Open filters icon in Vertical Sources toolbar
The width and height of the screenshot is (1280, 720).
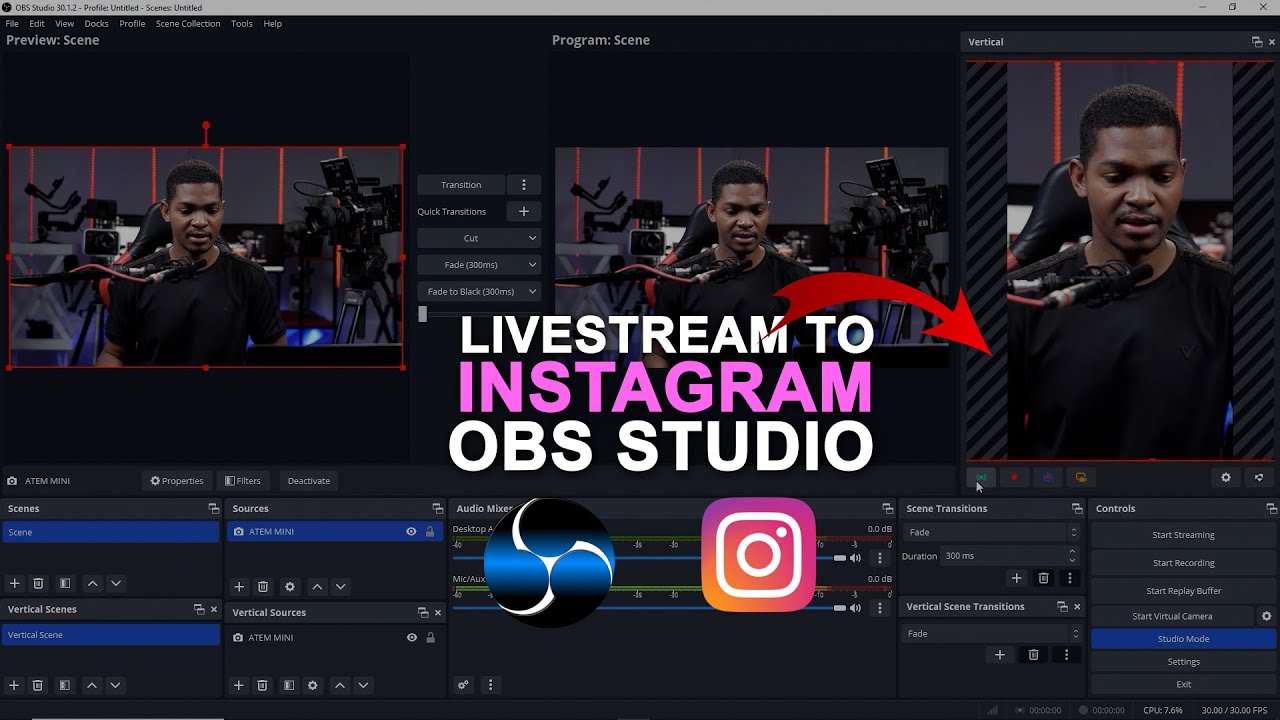289,685
